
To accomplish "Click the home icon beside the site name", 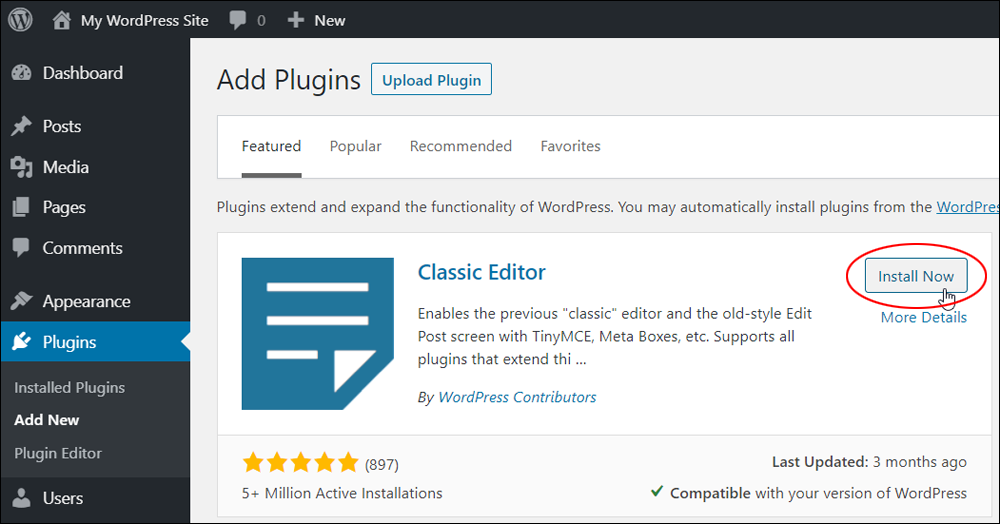I will point(62,20).
